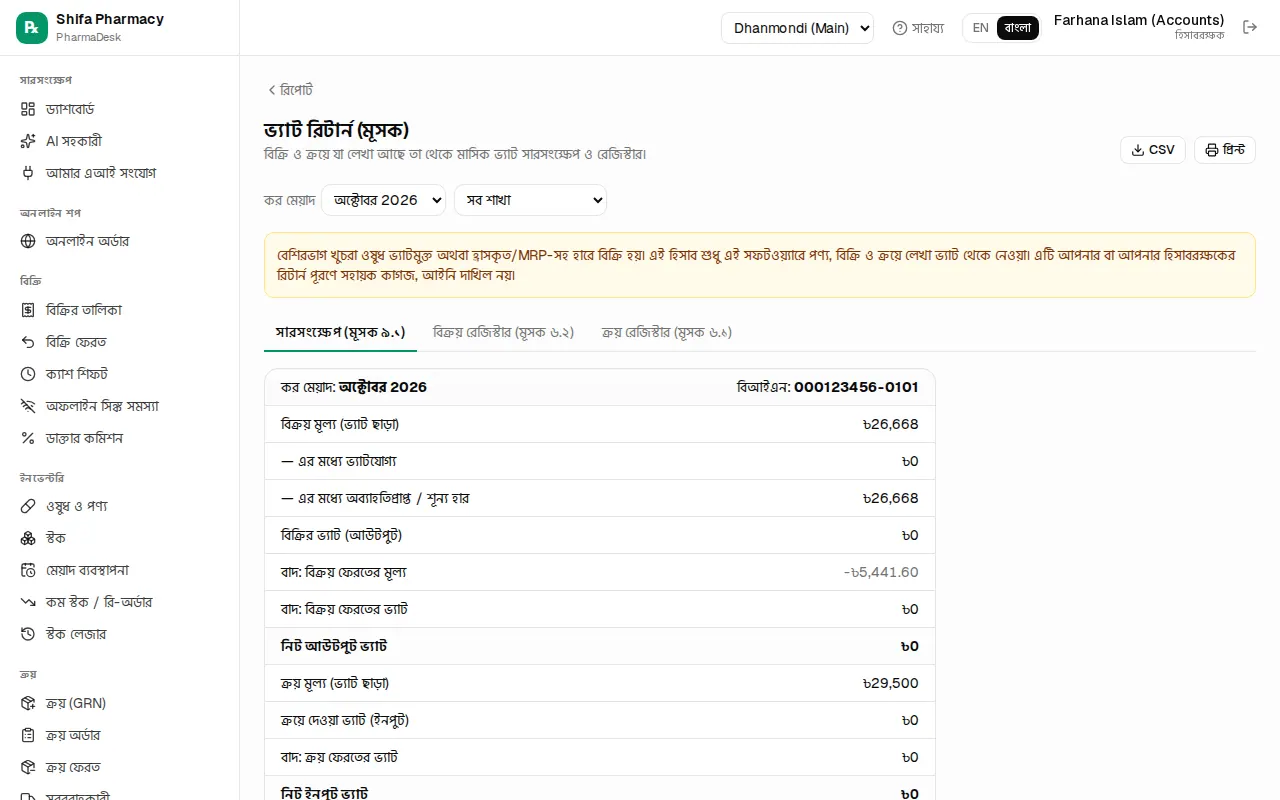Click the ডাক্তার কমিশন percent icon
This screenshot has width=1280, height=800.
point(28,438)
